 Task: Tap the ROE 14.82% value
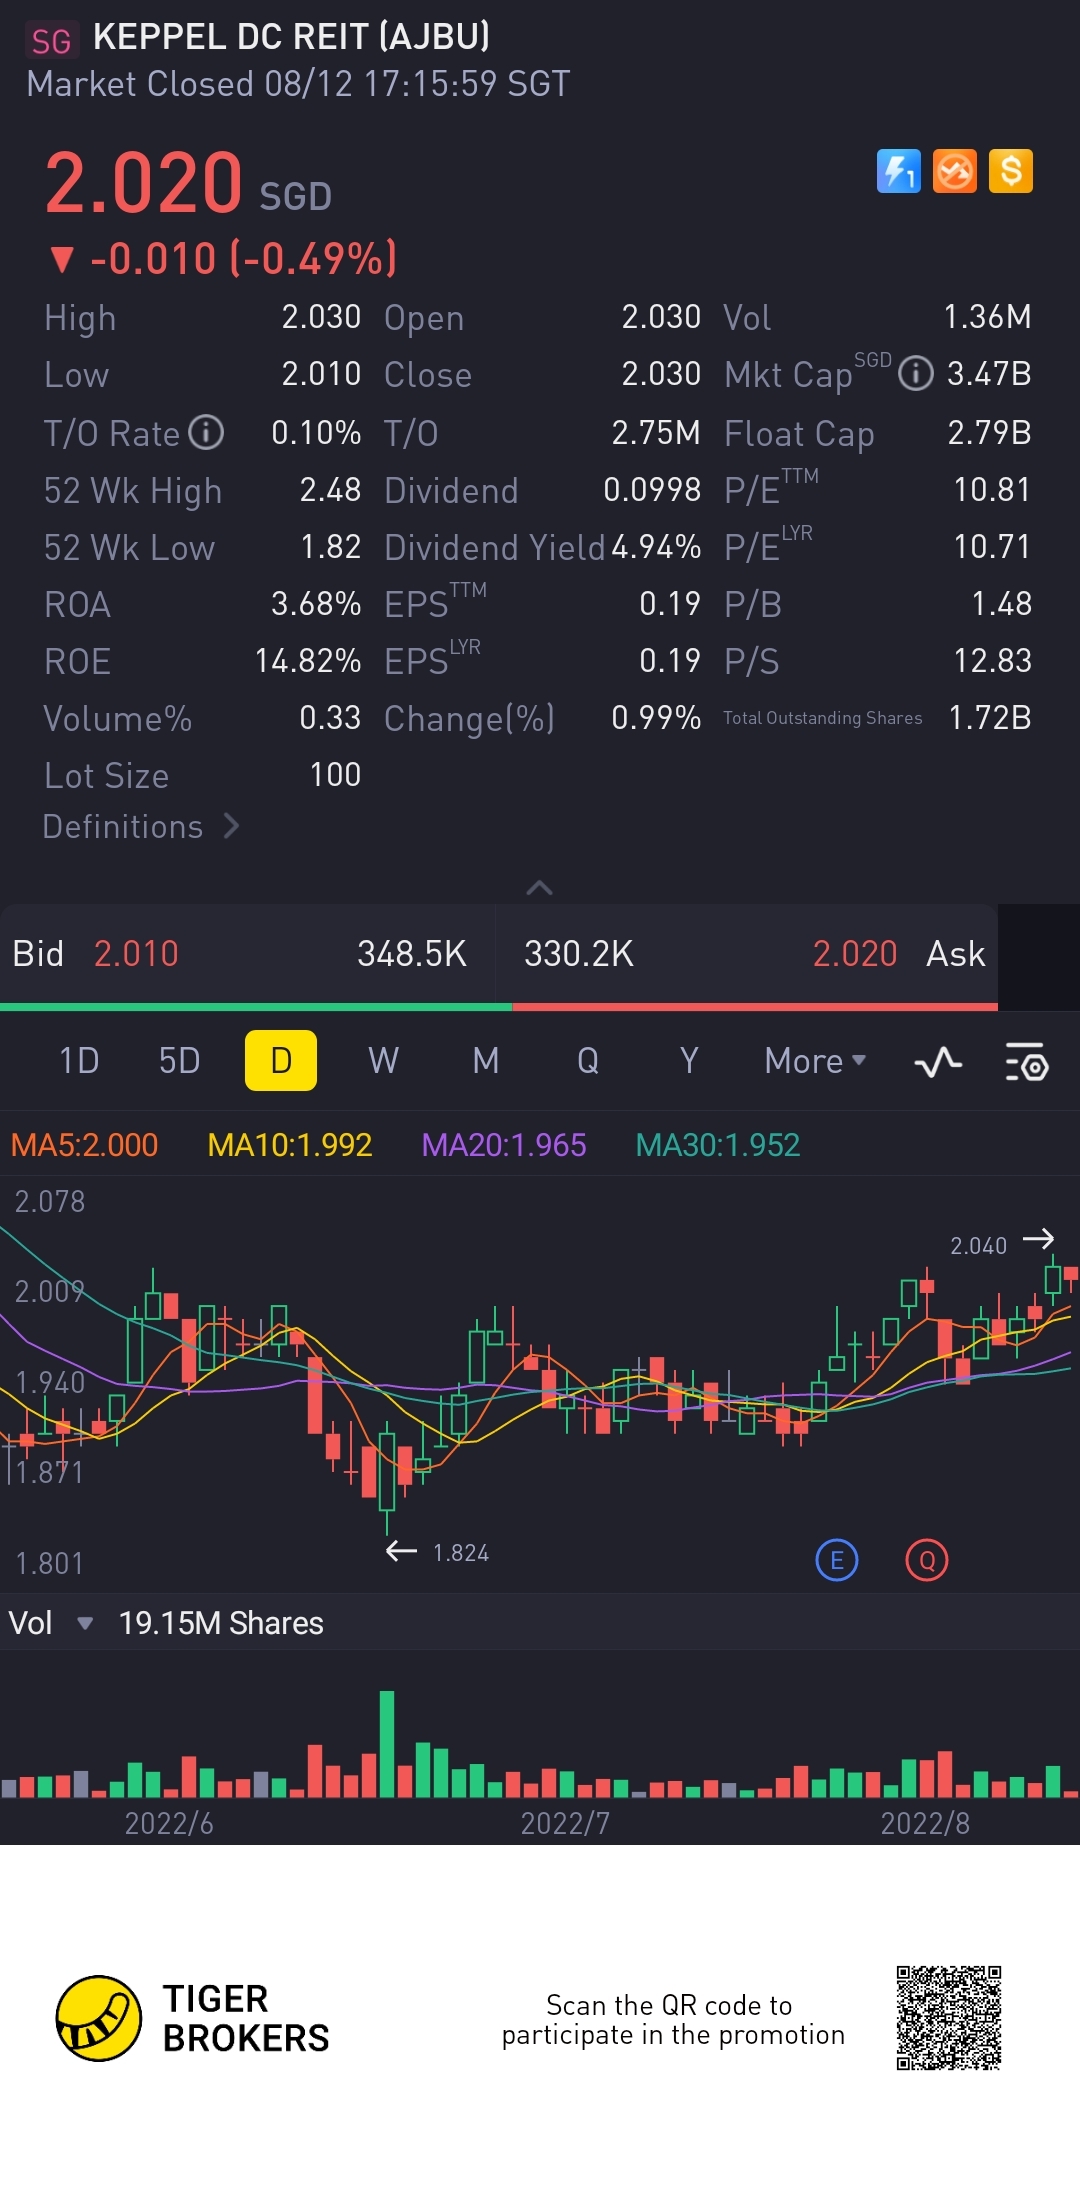pos(308,661)
